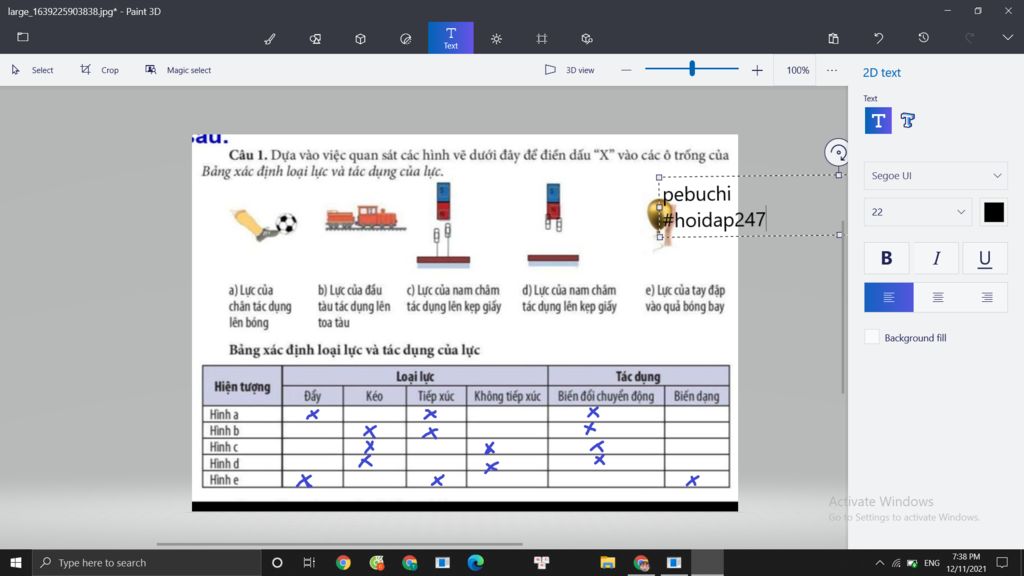Open the Segoe UI font dropdown
This screenshot has width=1024, height=576.
(x=936, y=176)
